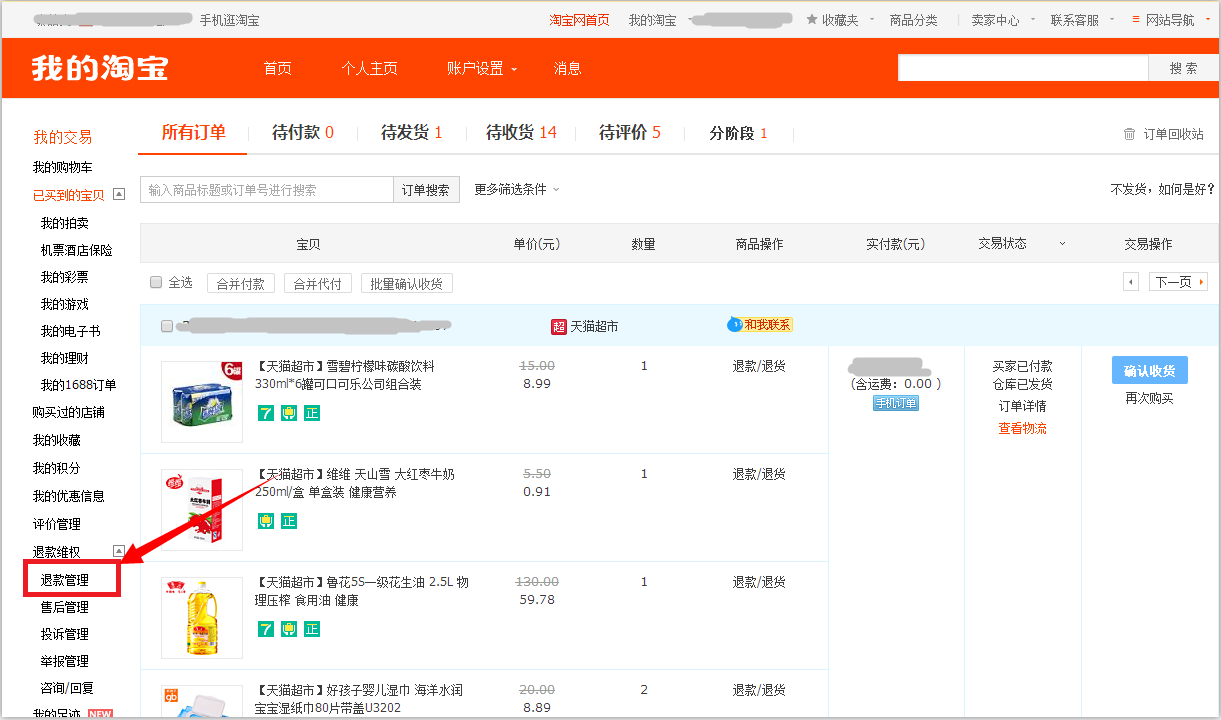Click the 7-day badge under Luhua peanut oil
The height and width of the screenshot is (720, 1221).
point(266,629)
